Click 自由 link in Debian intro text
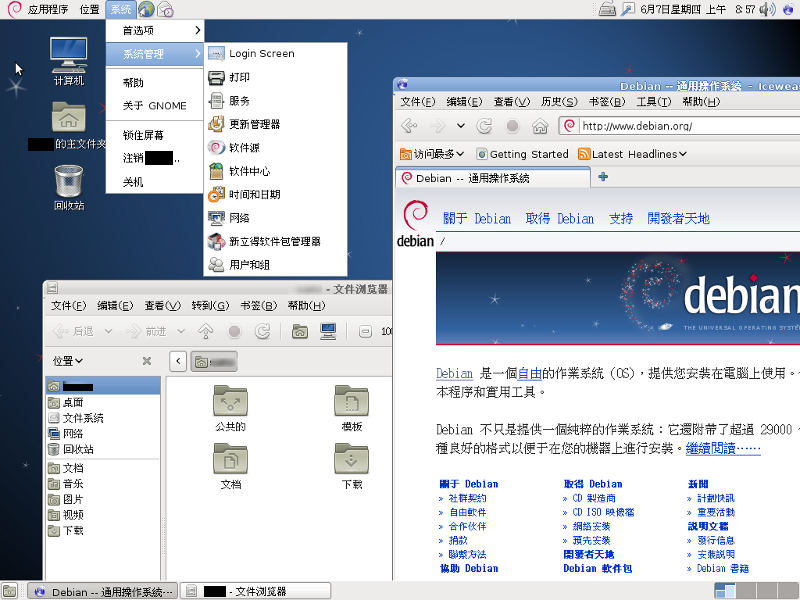800x600 pixels. pyautogui.click(x=530, y=373)
